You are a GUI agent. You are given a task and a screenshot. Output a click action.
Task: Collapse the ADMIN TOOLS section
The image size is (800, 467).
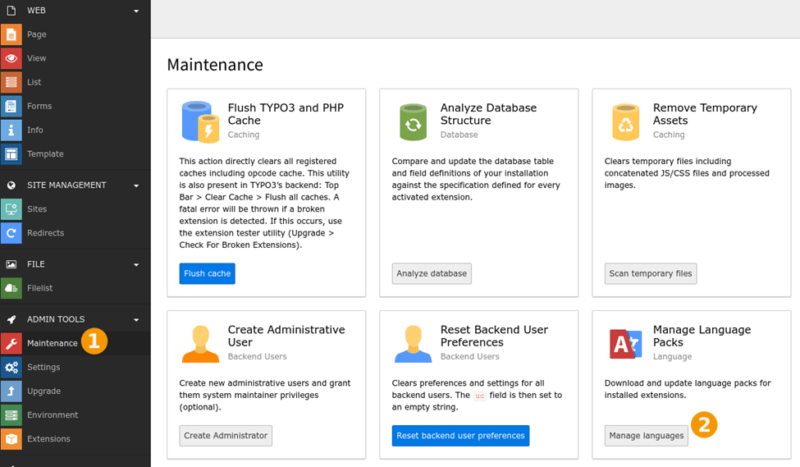[x=136, y=319]
